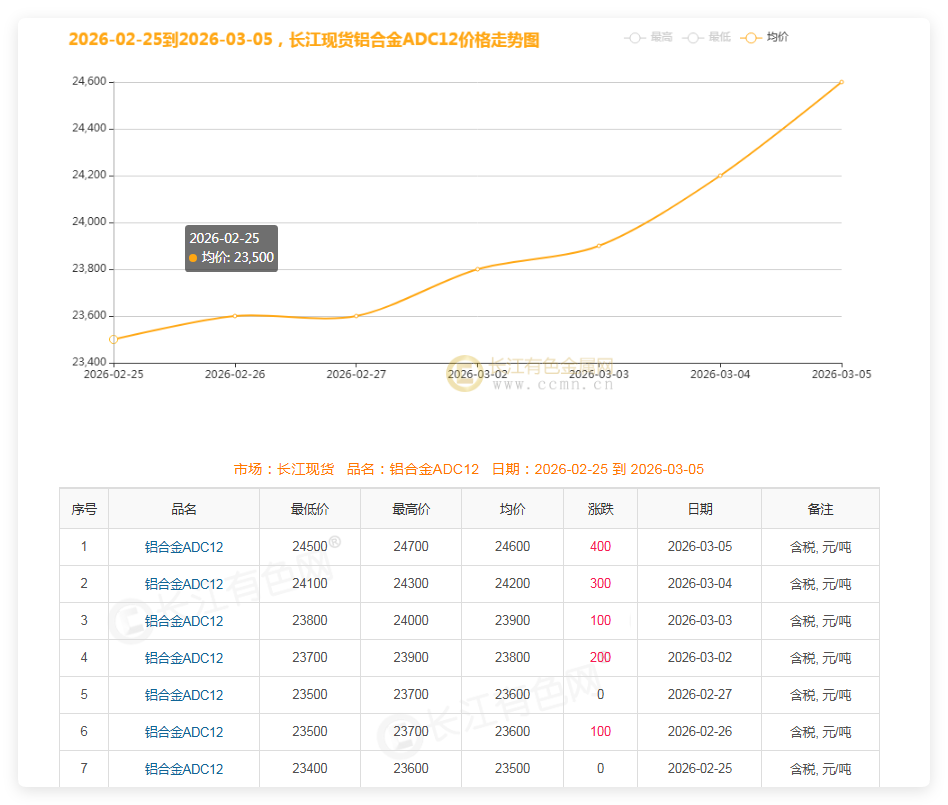Click the x-axis label 2026-03-04
The width and height of the screenshot is (948, 805).
[x=720, y=374]
